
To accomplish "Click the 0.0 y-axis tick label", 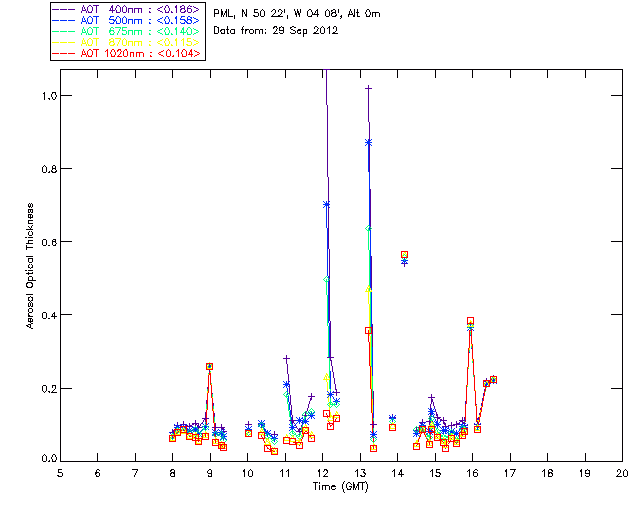I will [48, 459].
